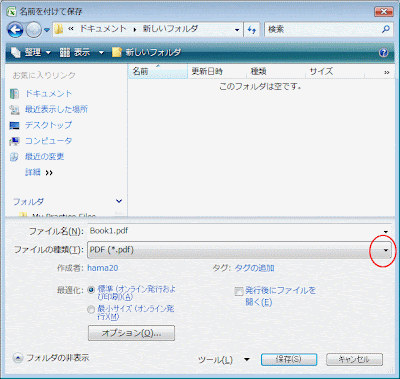
Task: Sort by the 名前 column header
Action: pos(158,71)
